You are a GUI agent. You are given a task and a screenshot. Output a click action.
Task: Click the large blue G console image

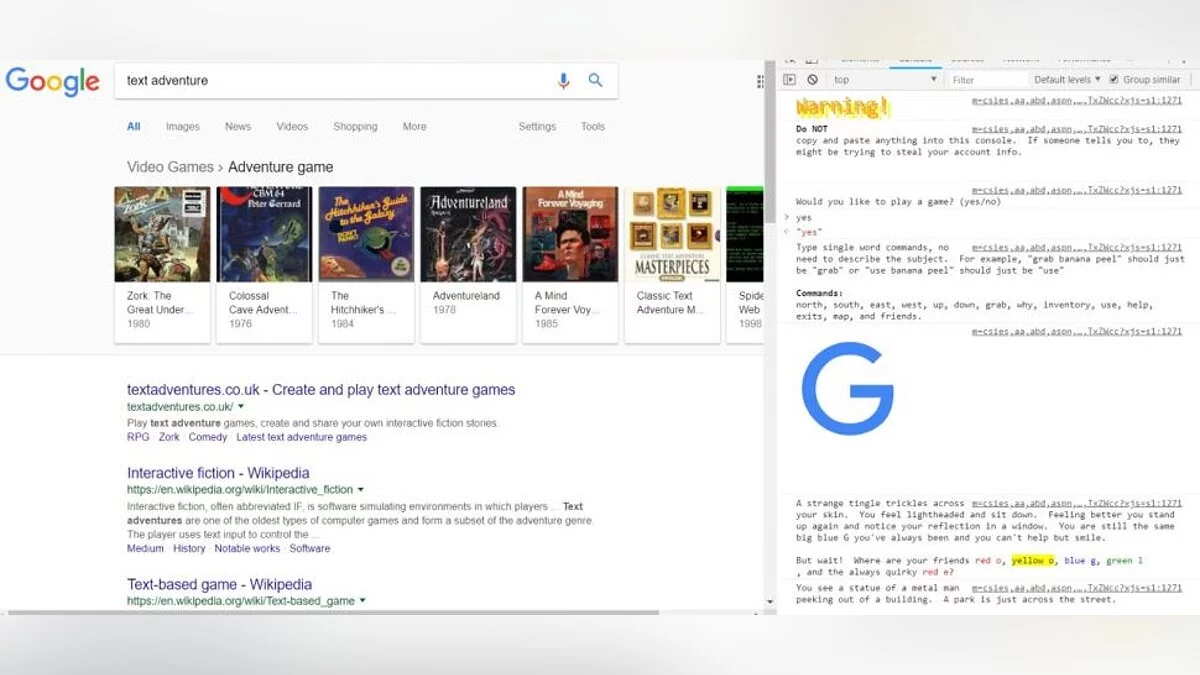click(847, 388)
